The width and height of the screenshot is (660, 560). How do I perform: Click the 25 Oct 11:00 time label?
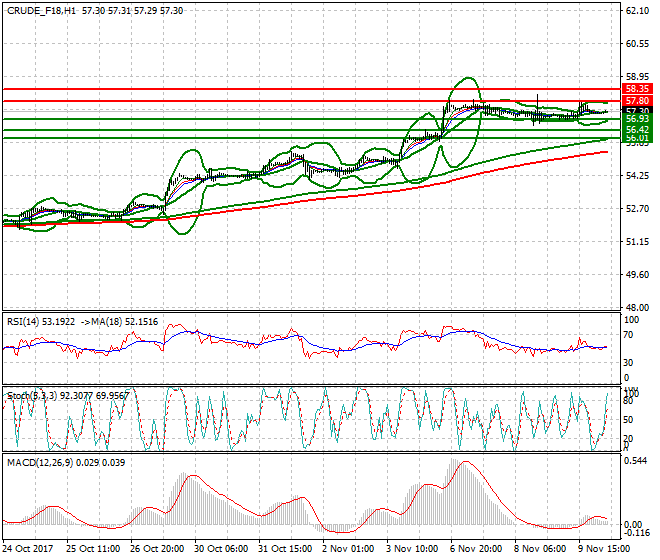pos(93,549)
